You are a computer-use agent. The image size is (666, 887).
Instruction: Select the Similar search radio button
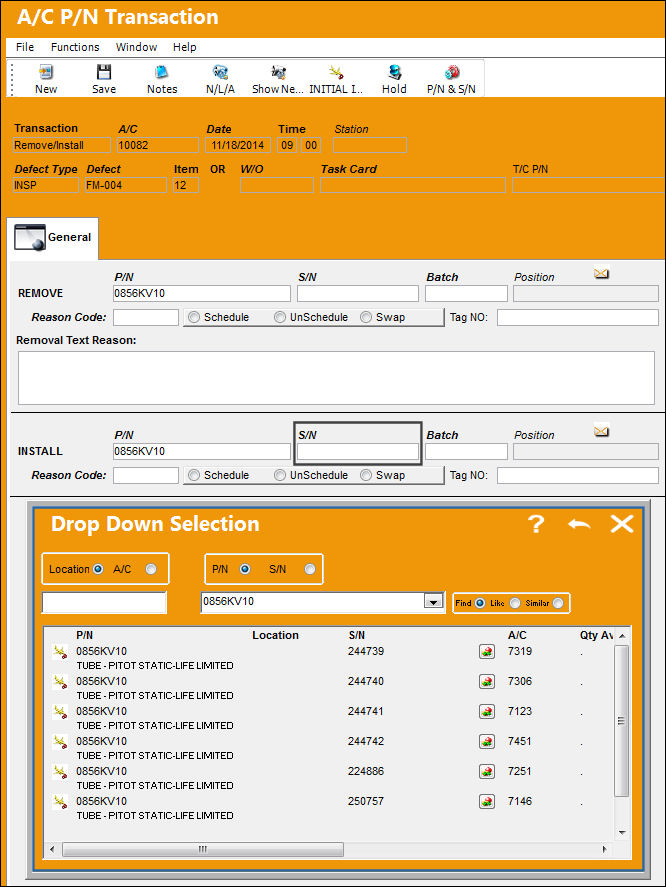pos(558,603)
